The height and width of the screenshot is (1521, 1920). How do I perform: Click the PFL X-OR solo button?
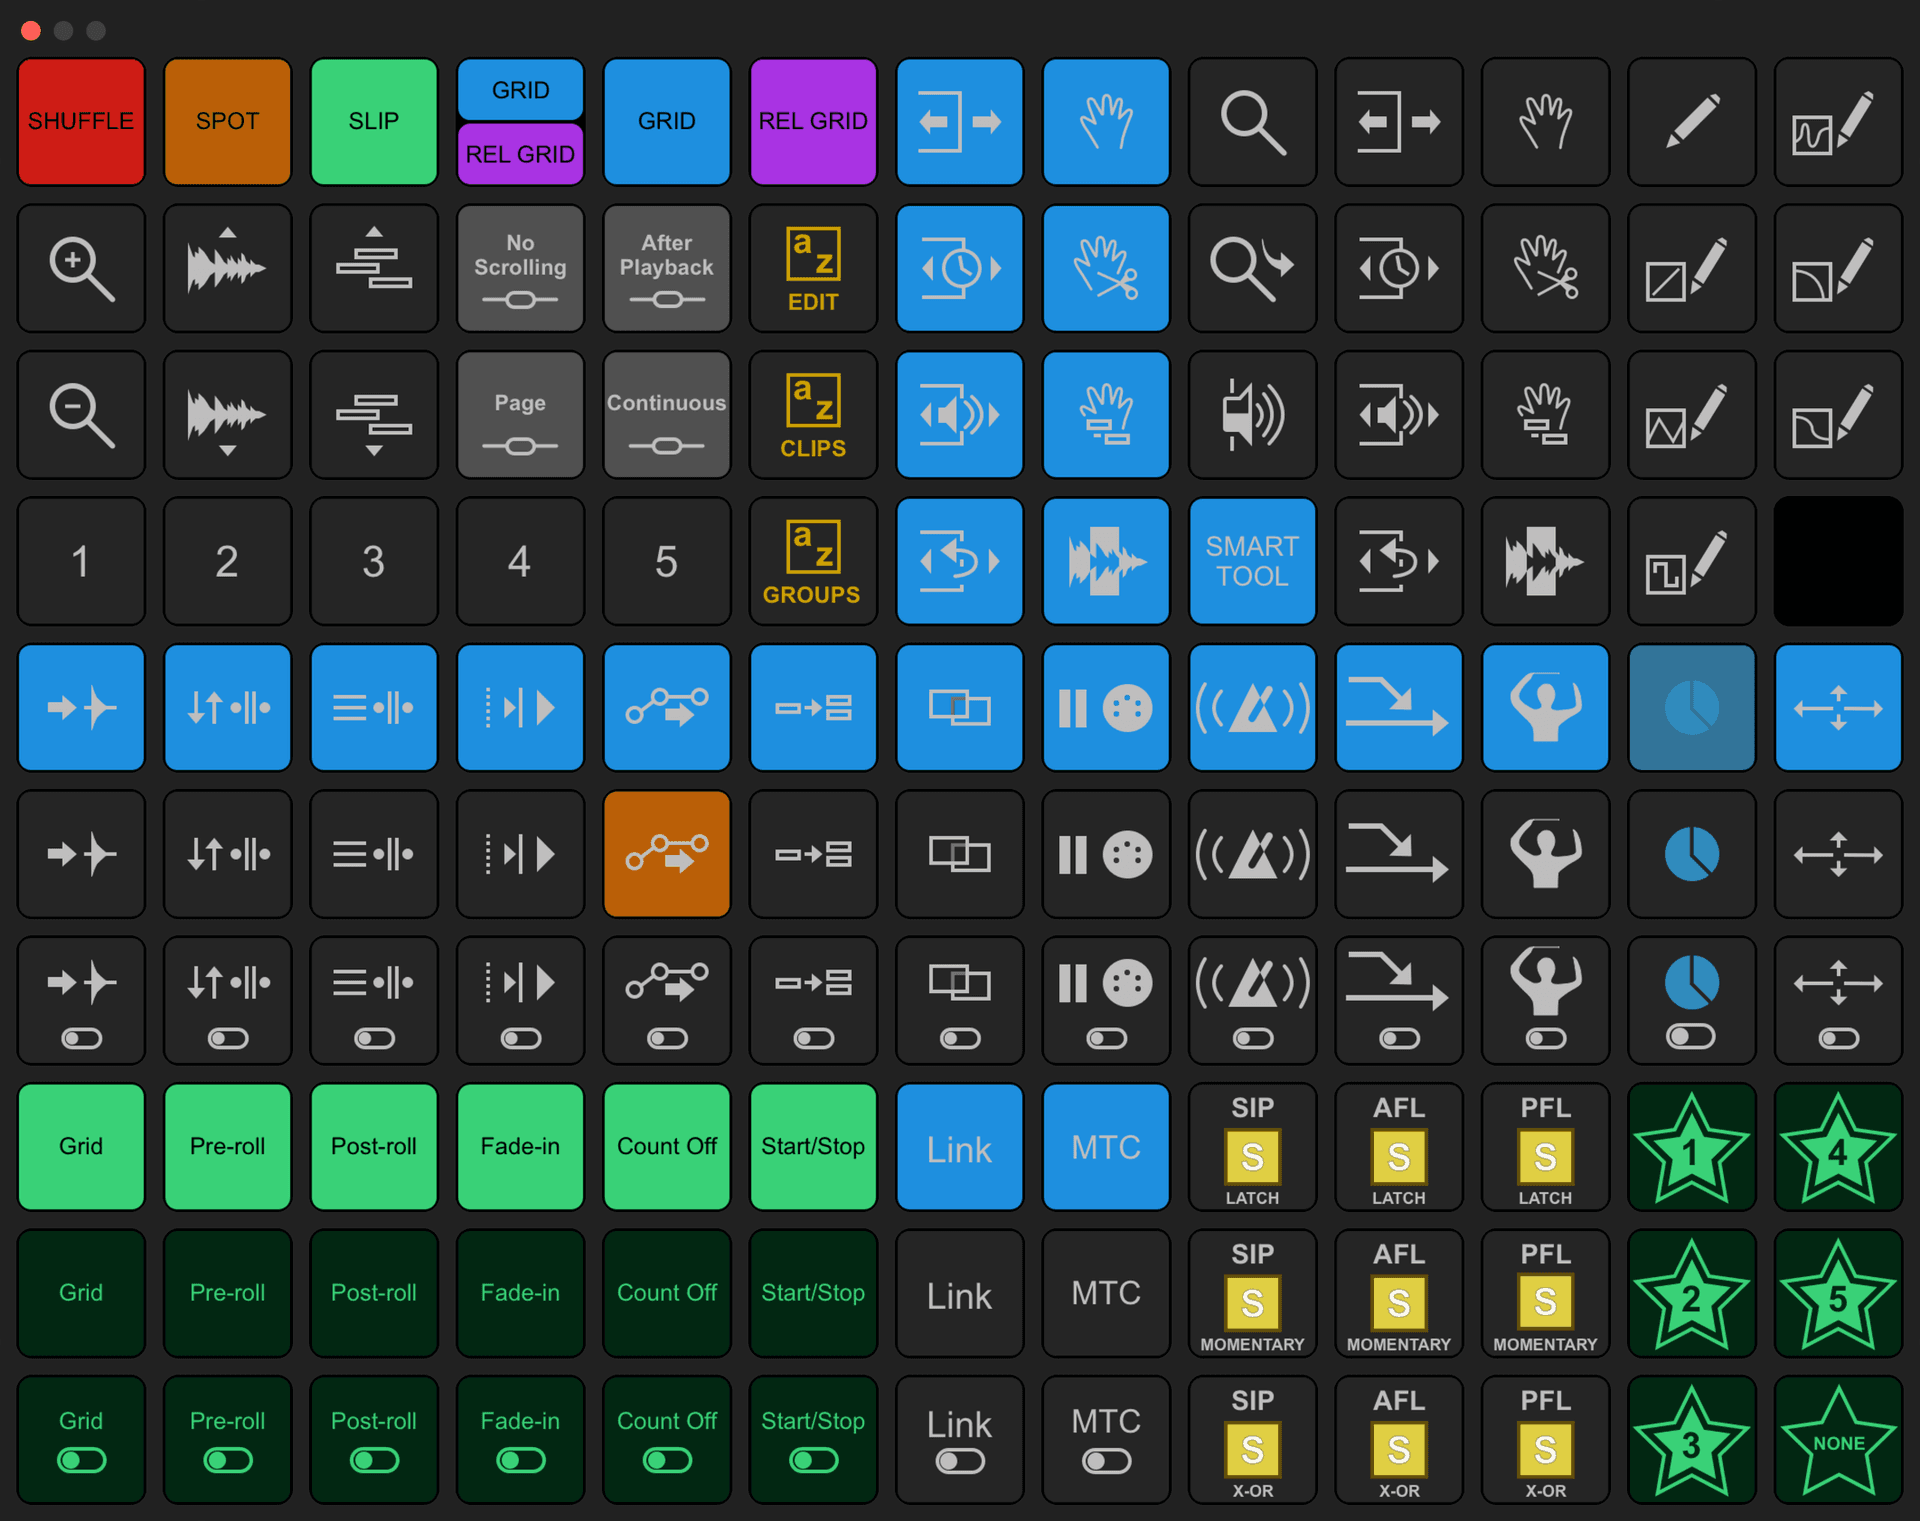[1545, 1440]
